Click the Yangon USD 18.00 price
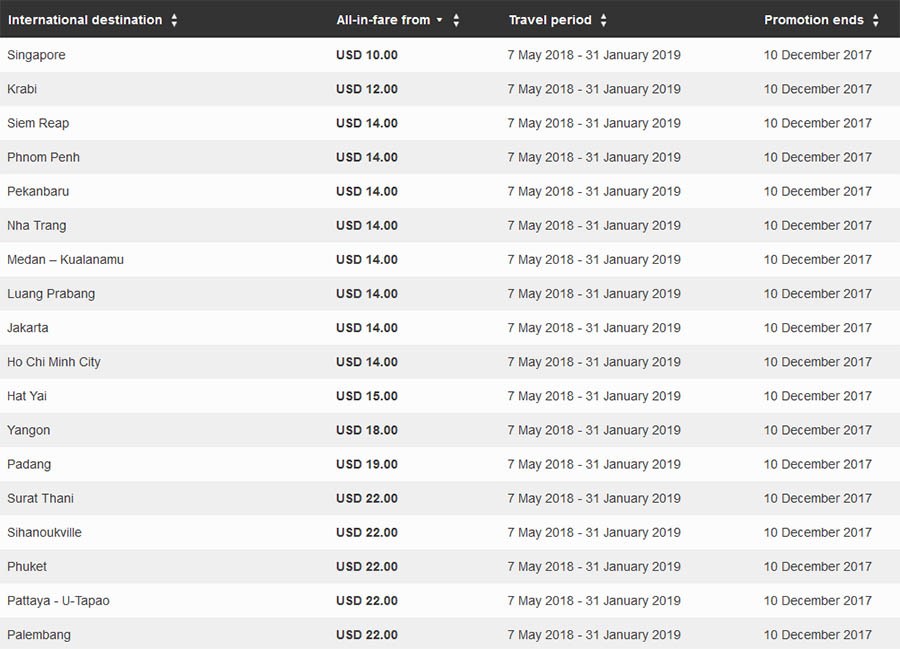 tap(366, 430)
